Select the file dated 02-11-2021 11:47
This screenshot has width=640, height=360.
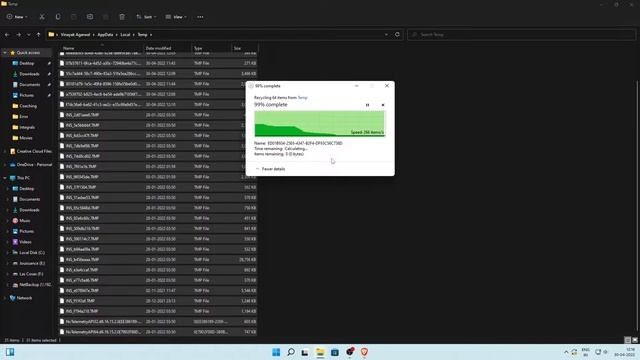[158, 291]
